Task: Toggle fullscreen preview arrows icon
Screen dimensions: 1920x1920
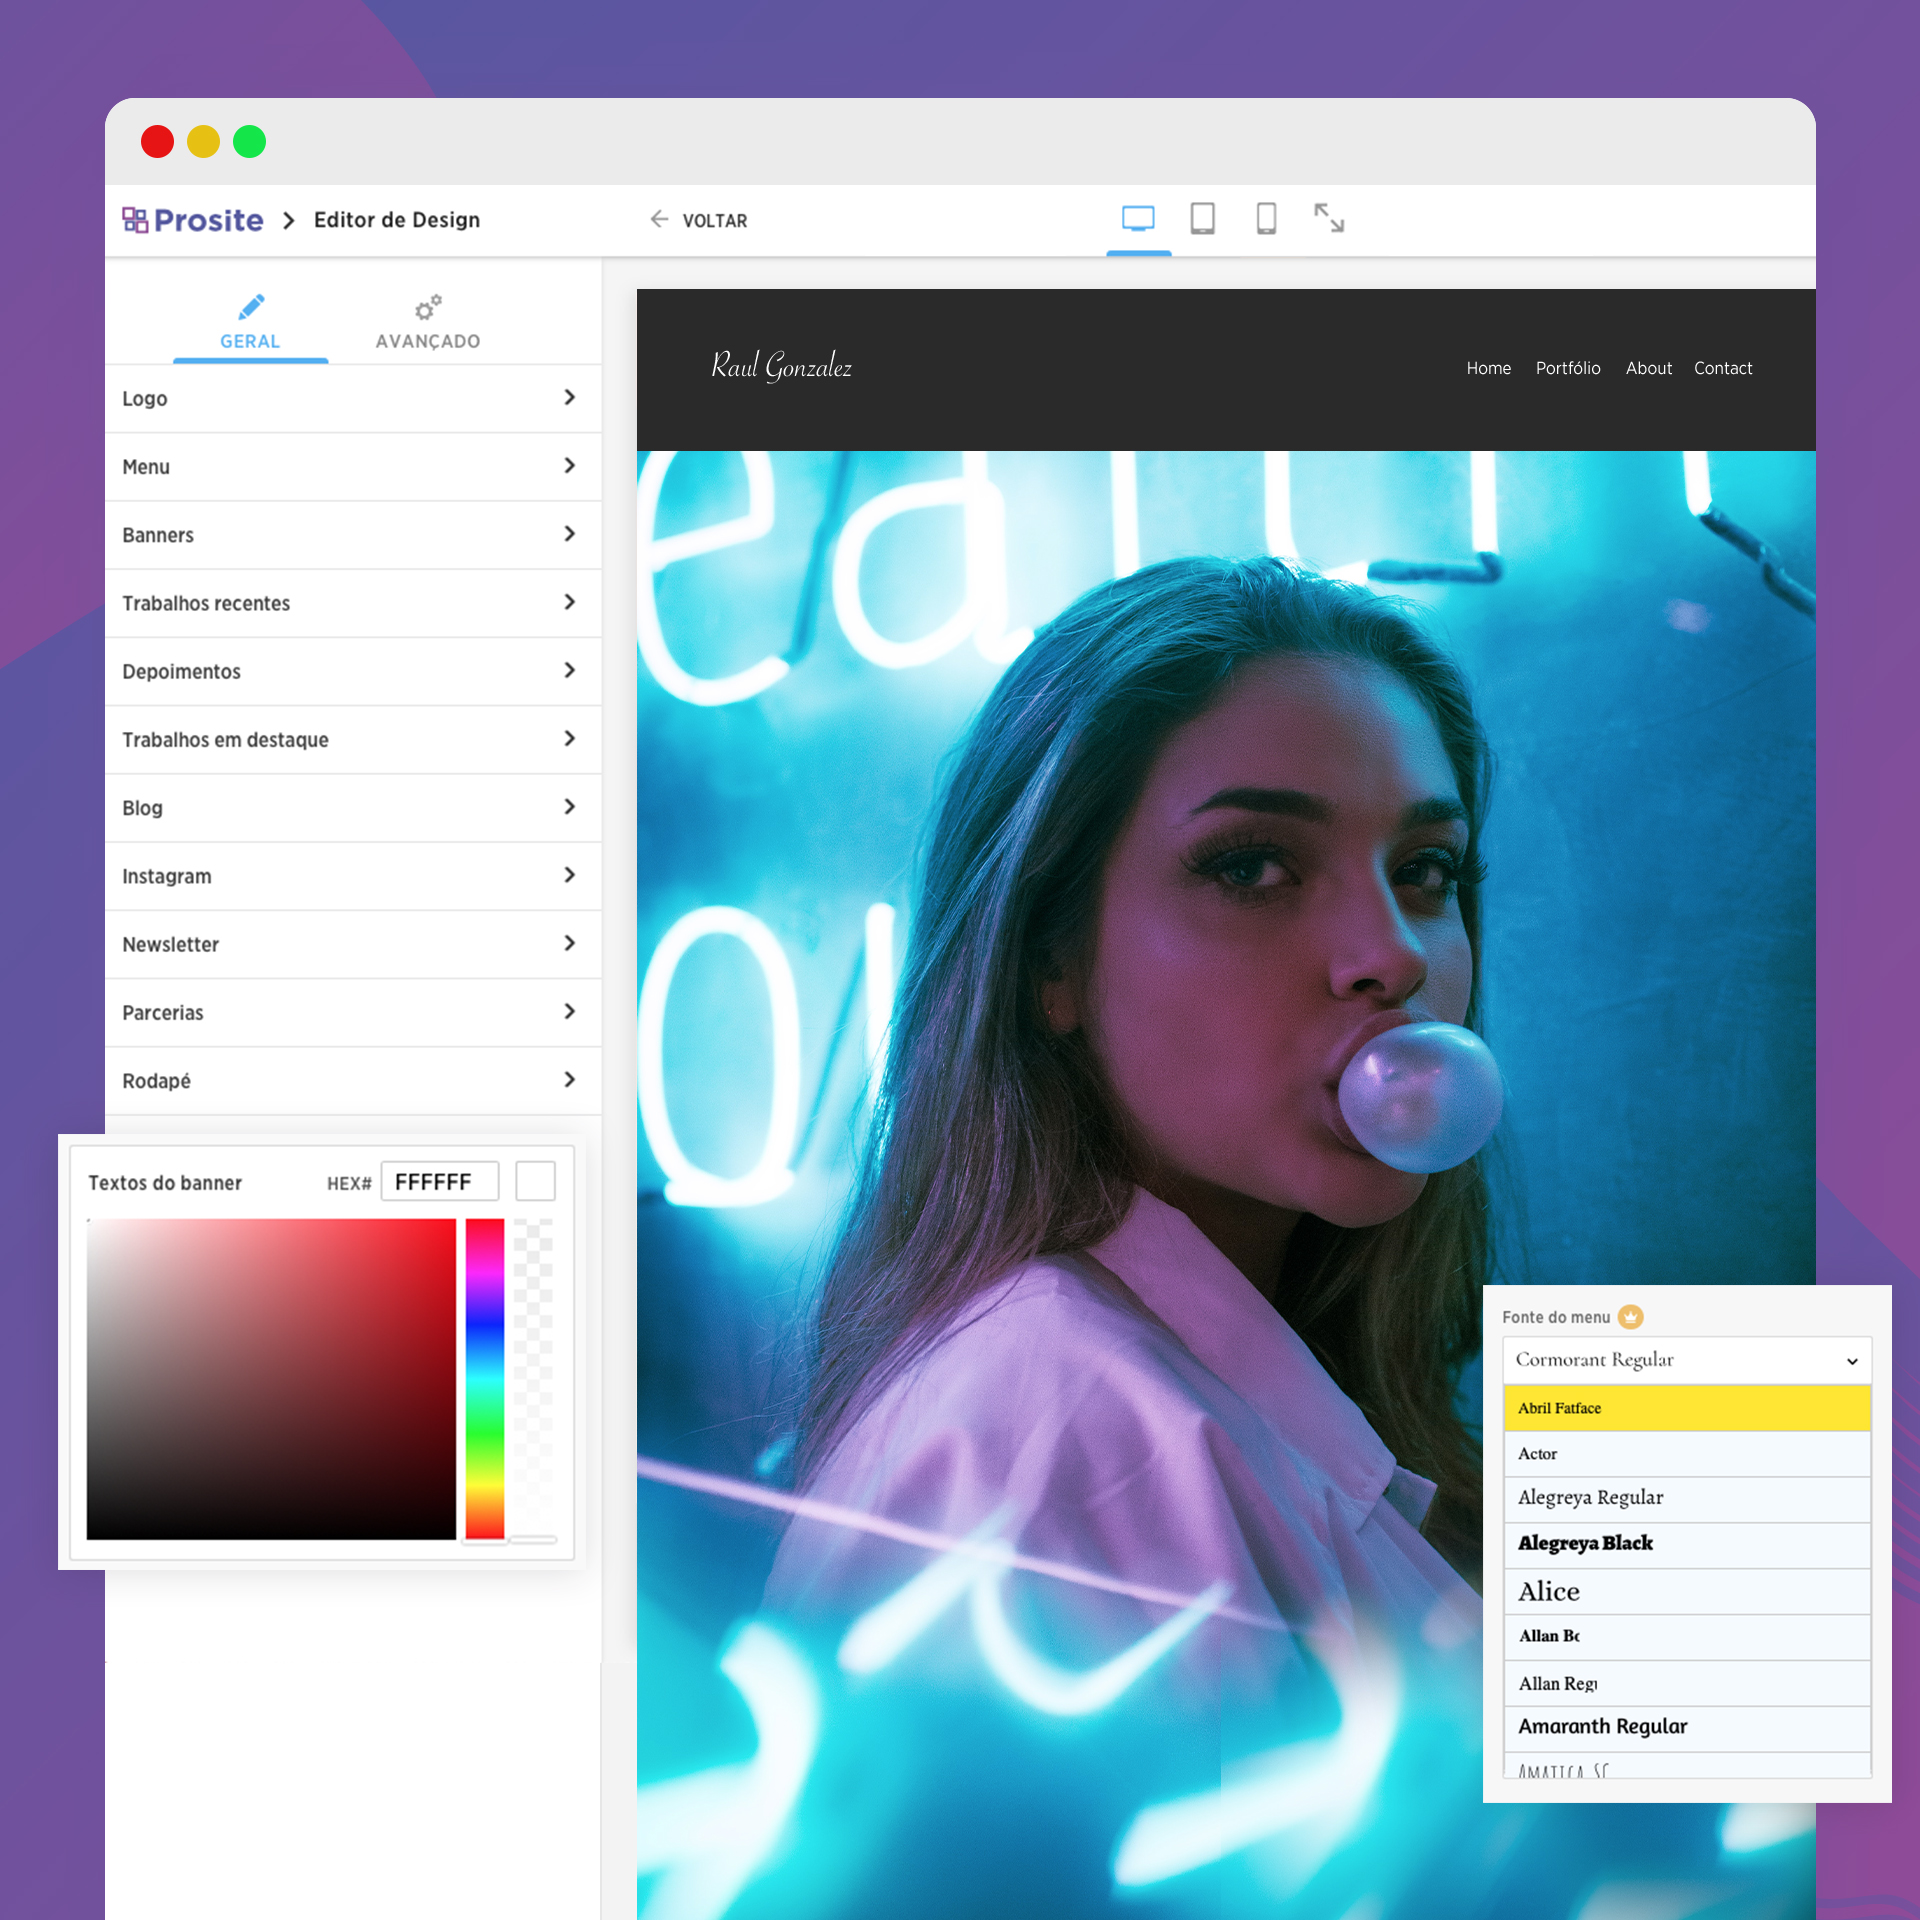Action: (x=1328, y=218)
